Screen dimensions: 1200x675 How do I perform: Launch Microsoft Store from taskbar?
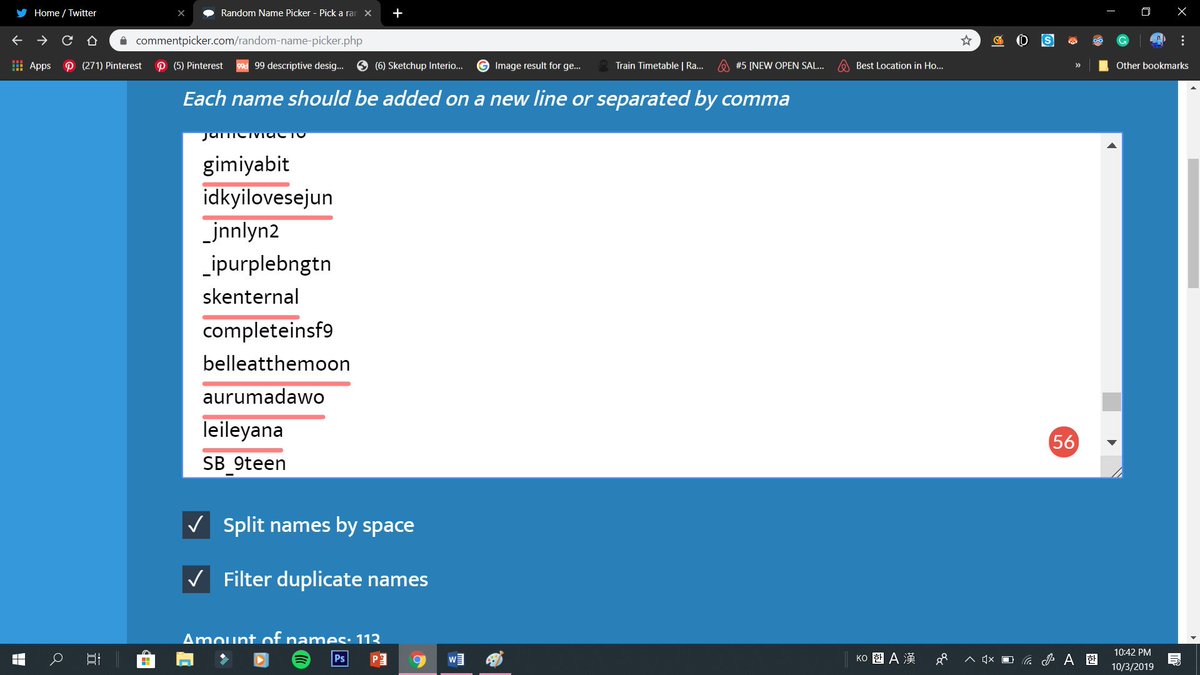[x=146, y=660]
